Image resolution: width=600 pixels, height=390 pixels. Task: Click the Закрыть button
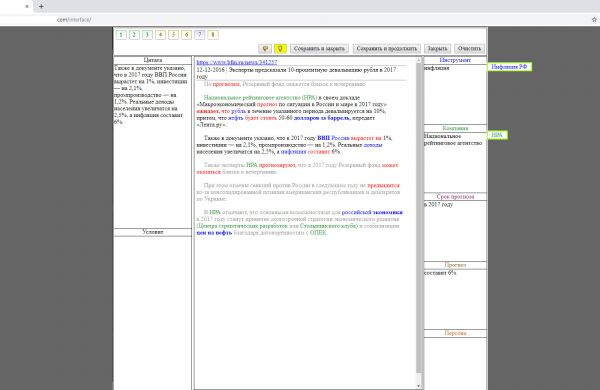(437, 49)
